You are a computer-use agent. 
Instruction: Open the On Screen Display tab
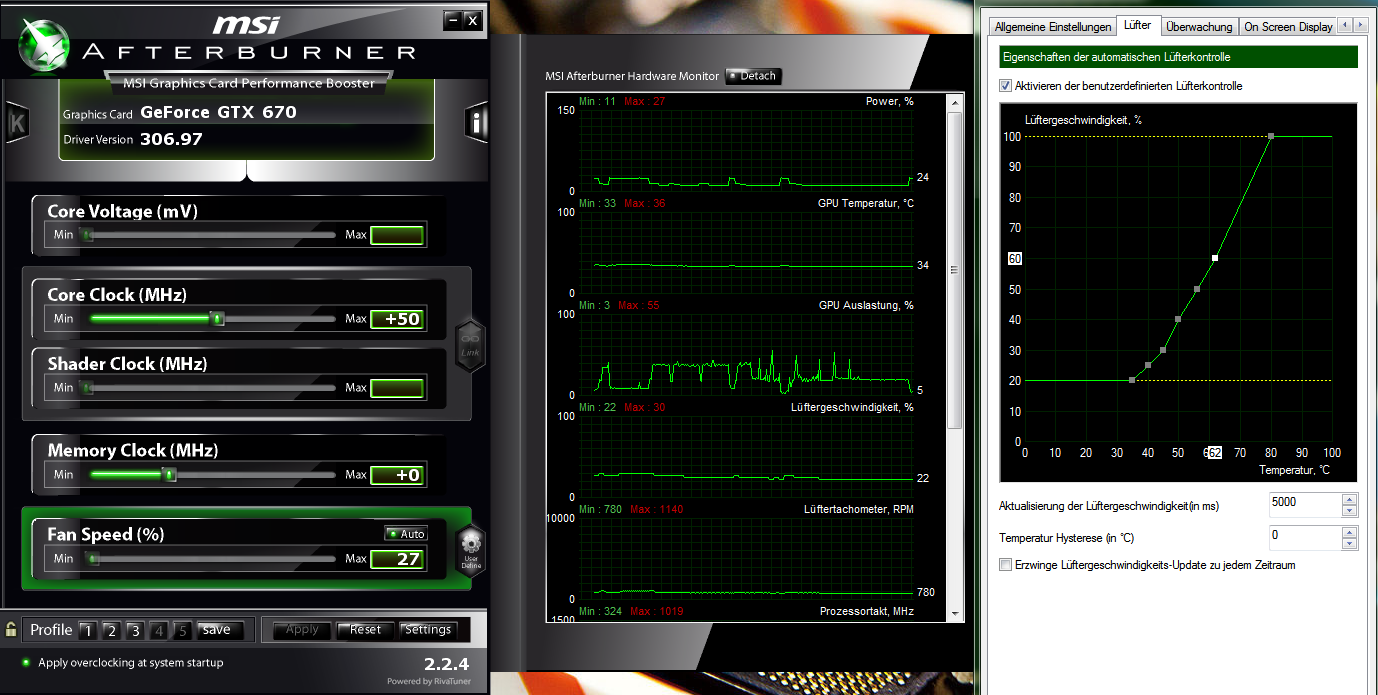point(1288,27)
